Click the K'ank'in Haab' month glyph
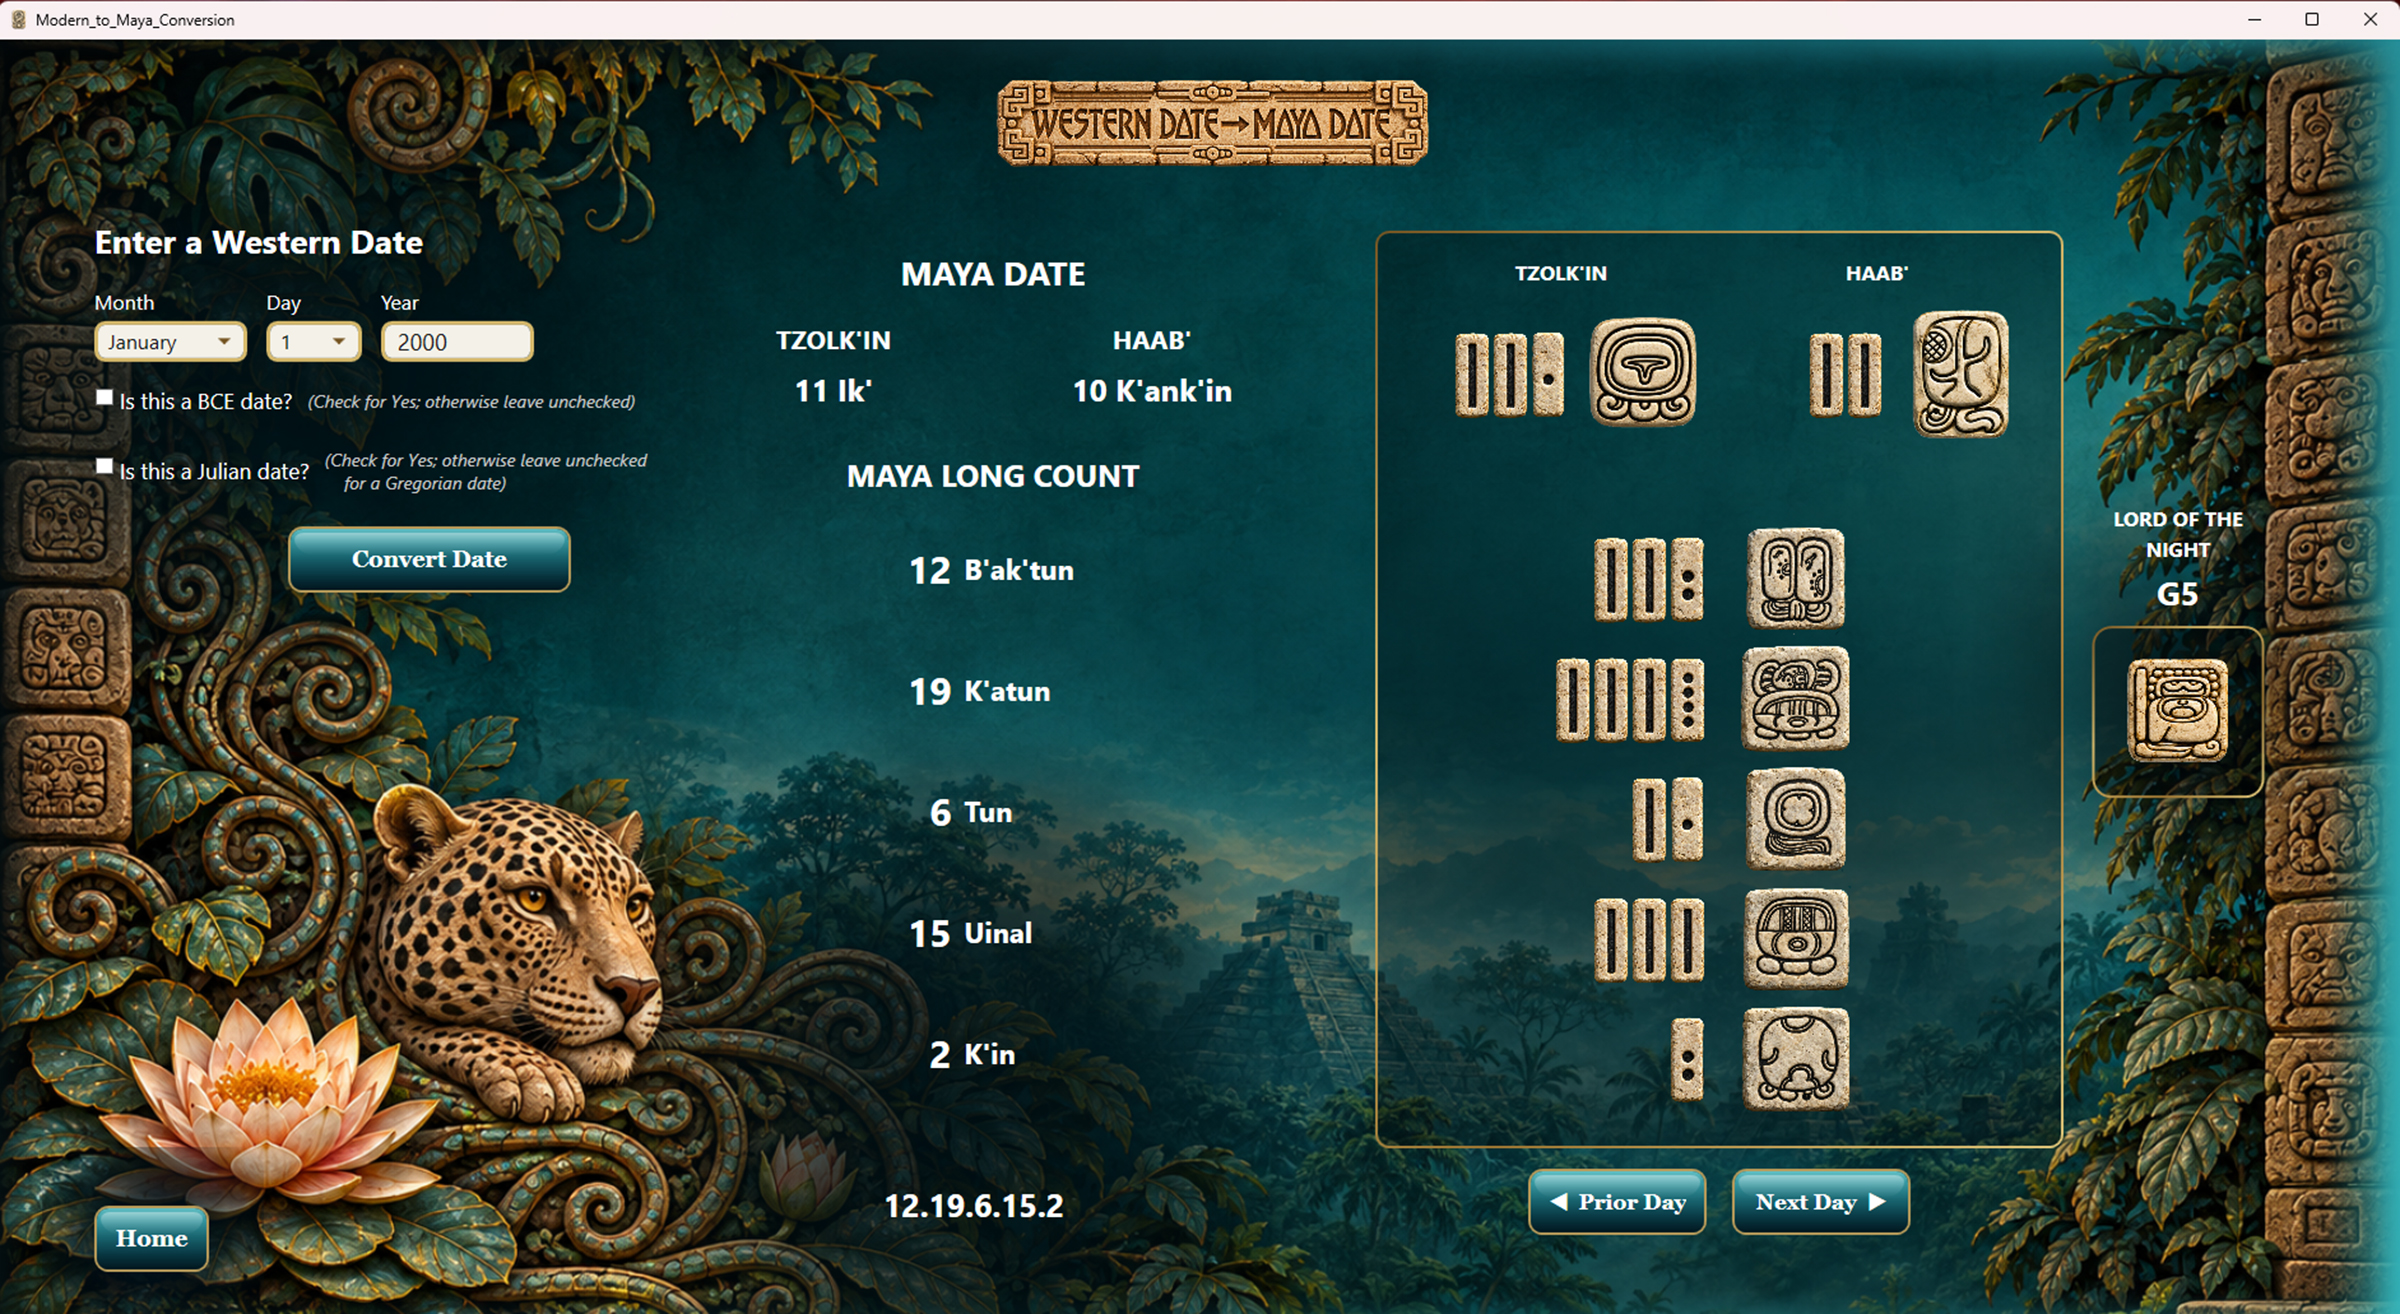 pos(1960,374)
